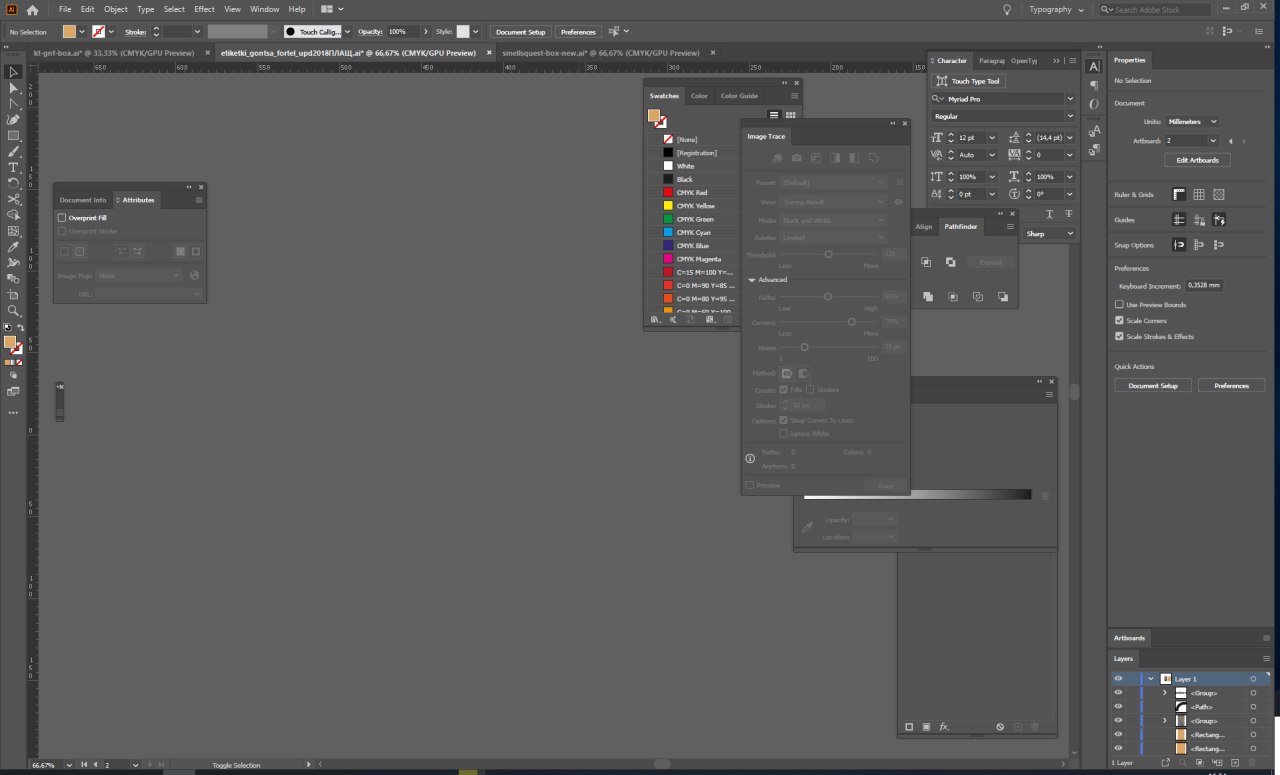Viewport: 1280px width, 775px height.
Task: Show rulers icon in Ruler & Grids
Action: pos(1180,195)
